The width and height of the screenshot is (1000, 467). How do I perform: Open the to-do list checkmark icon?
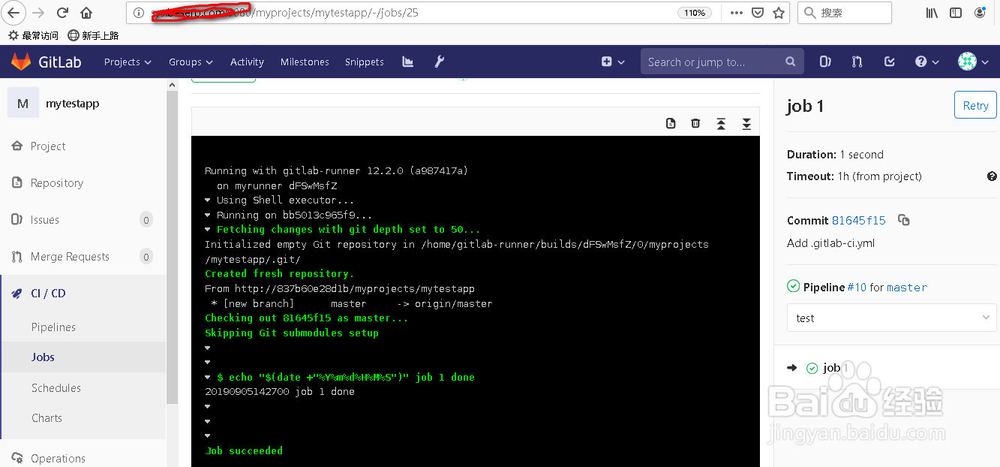tap(890, 61)
